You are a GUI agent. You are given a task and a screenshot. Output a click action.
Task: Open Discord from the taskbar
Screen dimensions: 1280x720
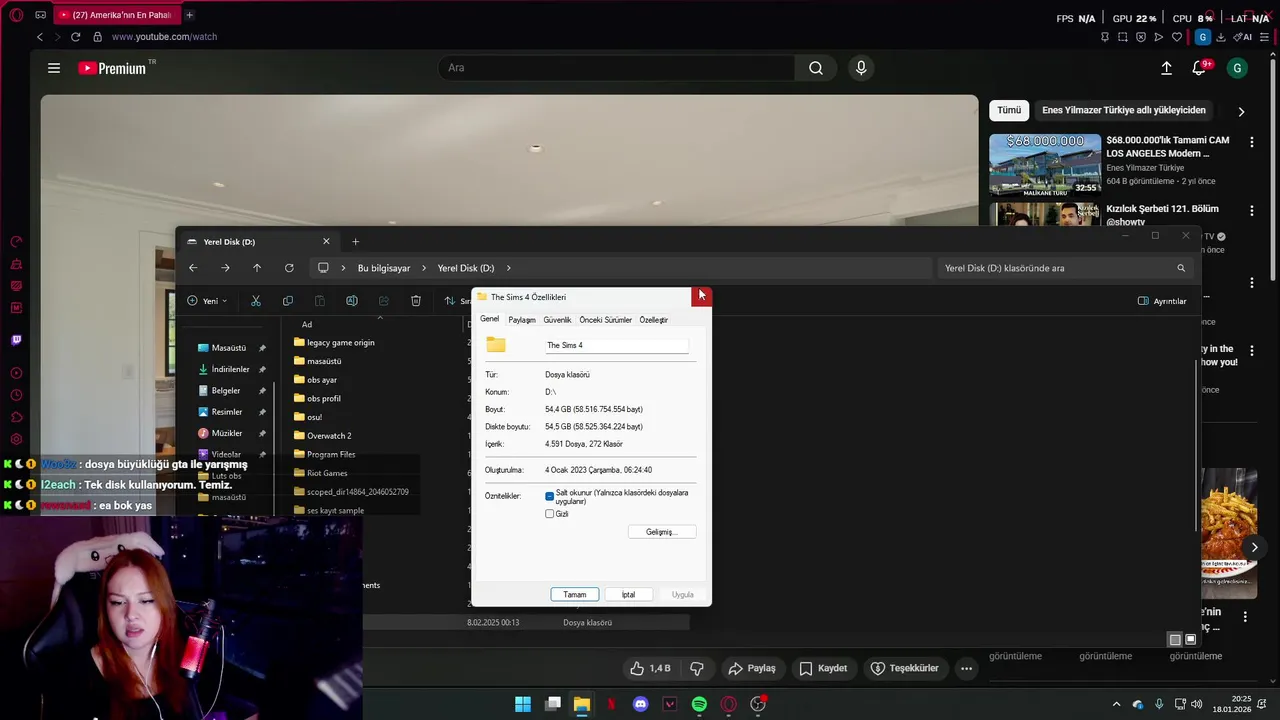point(641,704)
